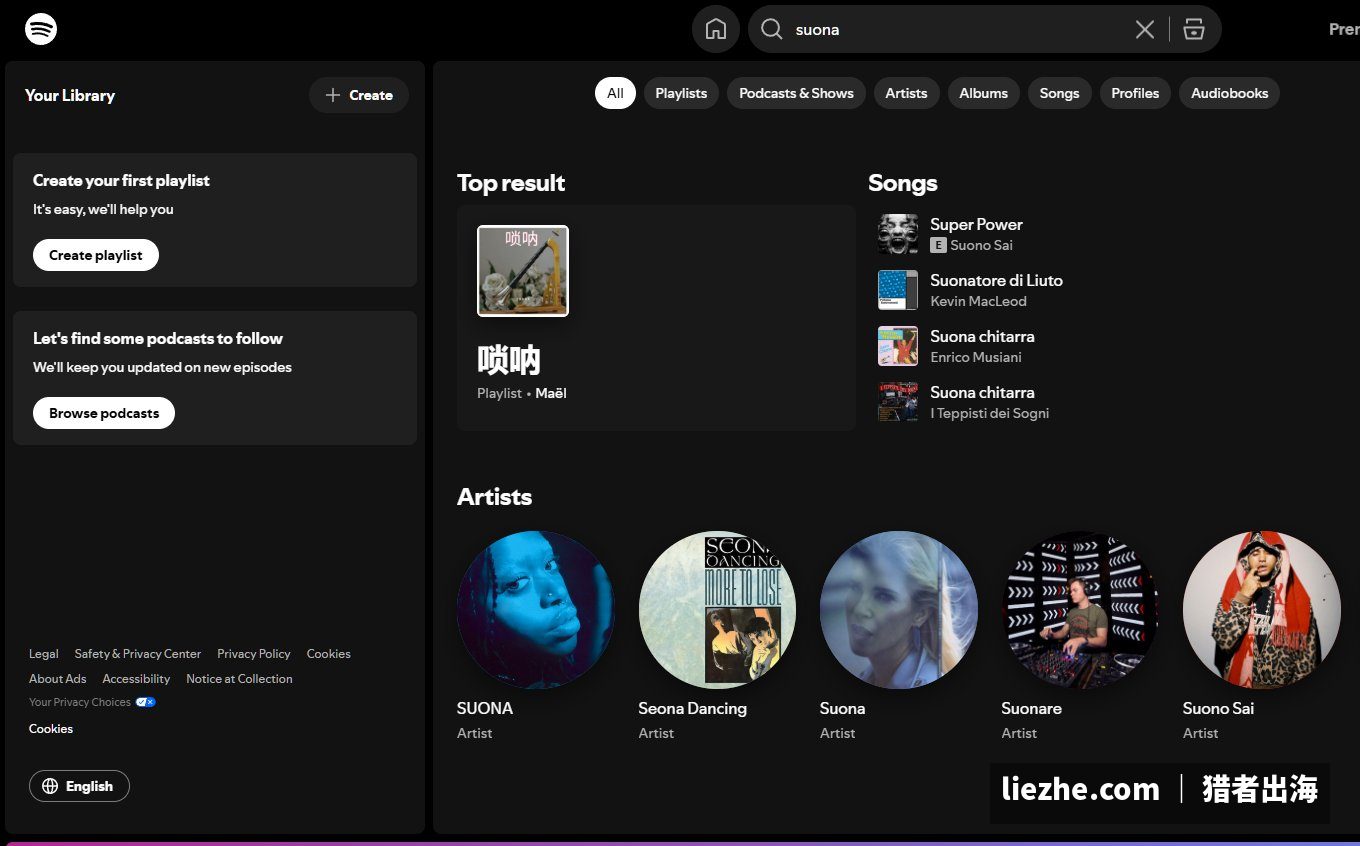This screenshot has width=1360, height=846.
Task: Open the Accessibility footer link
Action: (x=136, y=679)
